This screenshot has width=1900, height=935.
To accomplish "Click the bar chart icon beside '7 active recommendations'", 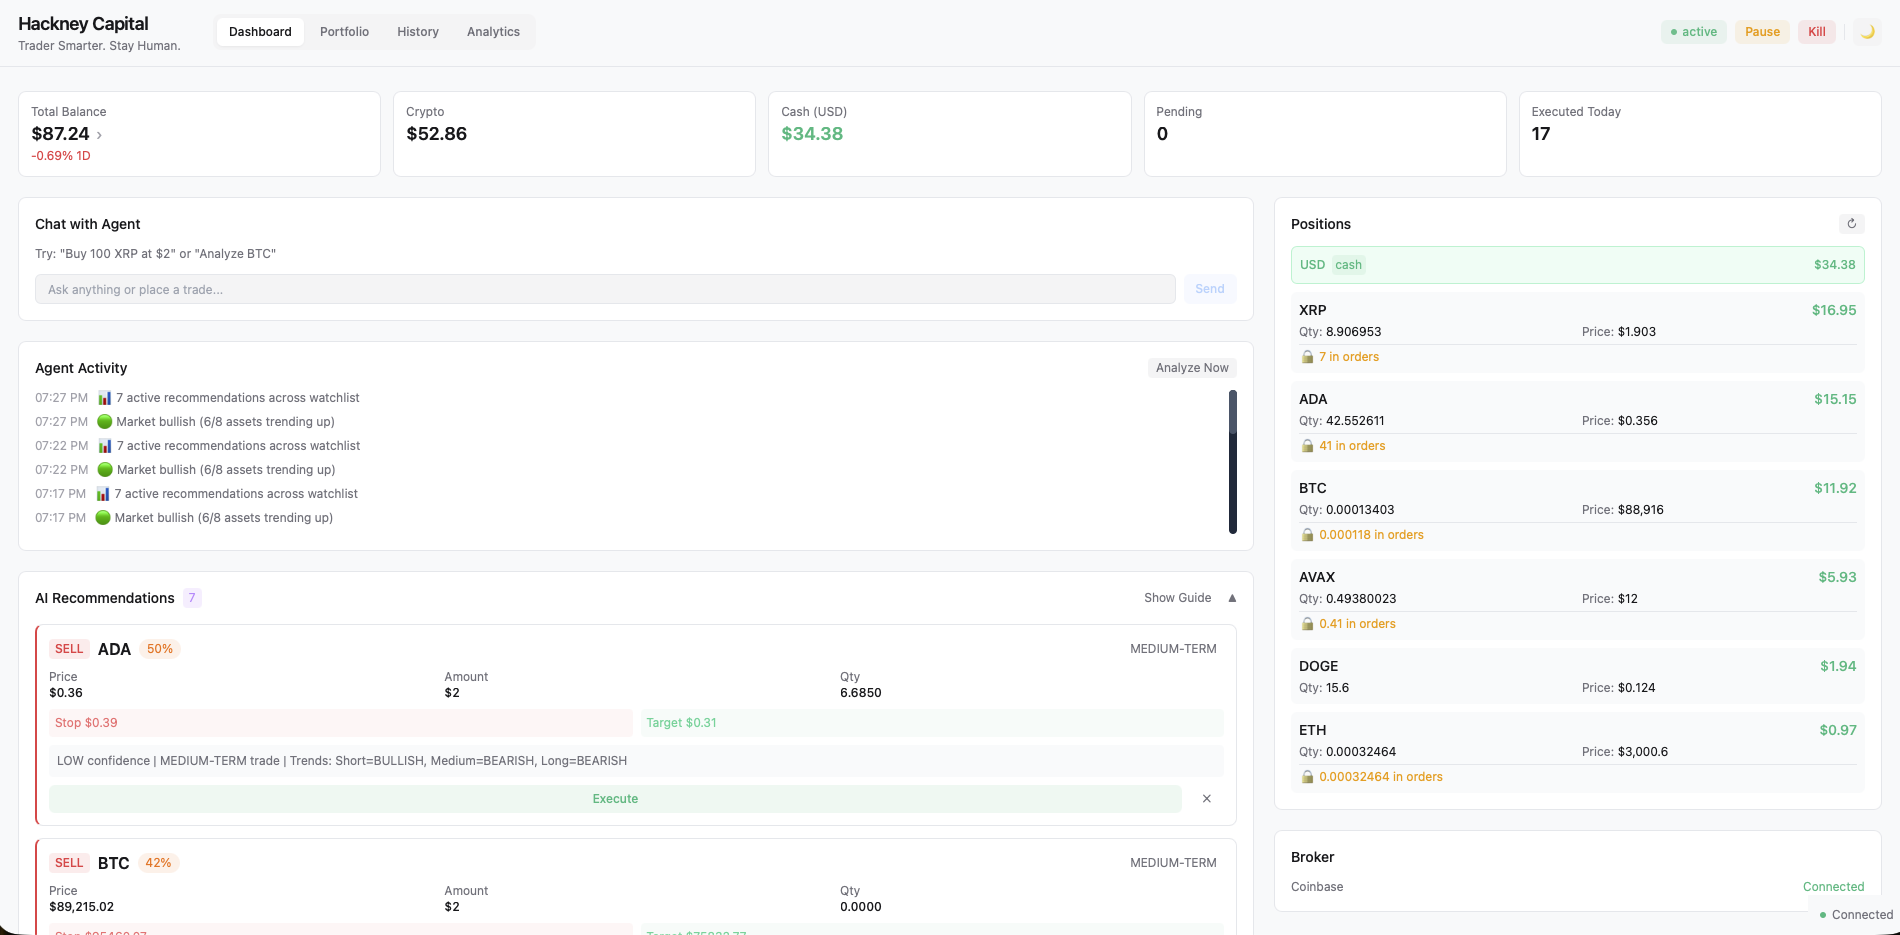I will 104,397.
